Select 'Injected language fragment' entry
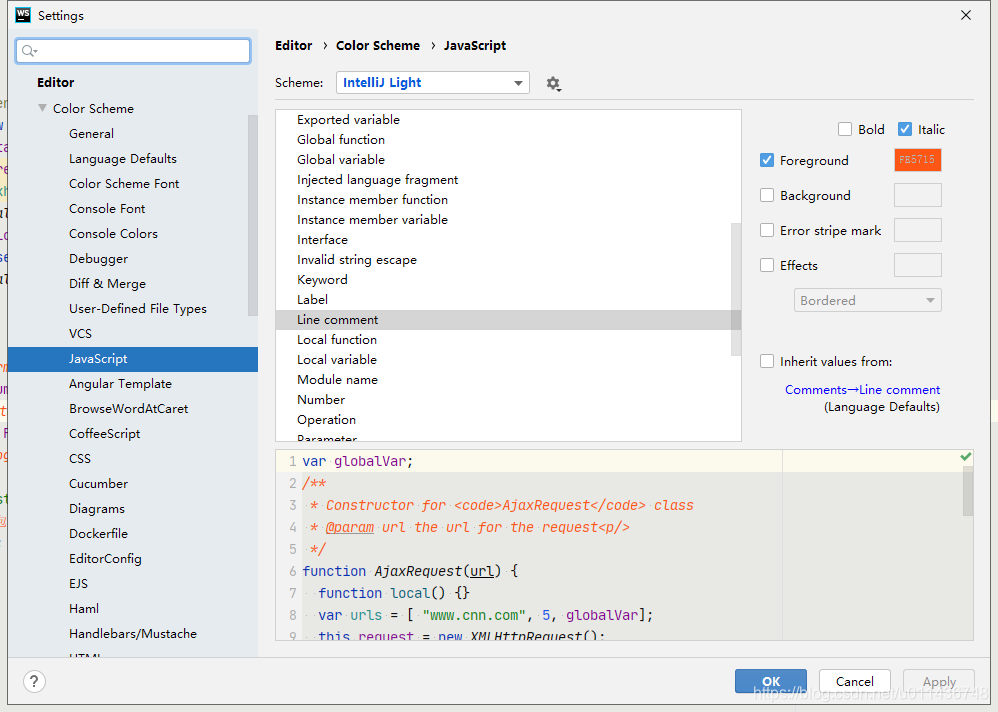This screenshot has height=712, width=998. coord(377,180)
